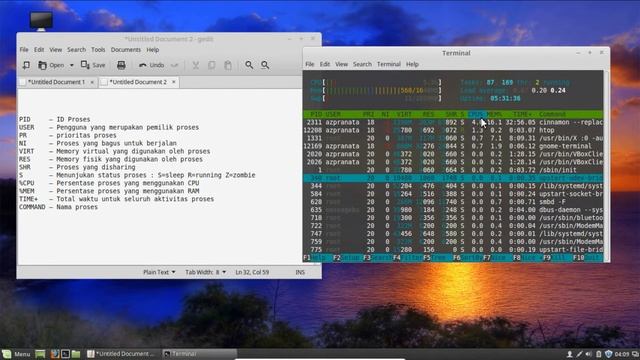The image size is (640, 360).
Task: Open the Plain Text language dropdown
Action: coord(159,272)
